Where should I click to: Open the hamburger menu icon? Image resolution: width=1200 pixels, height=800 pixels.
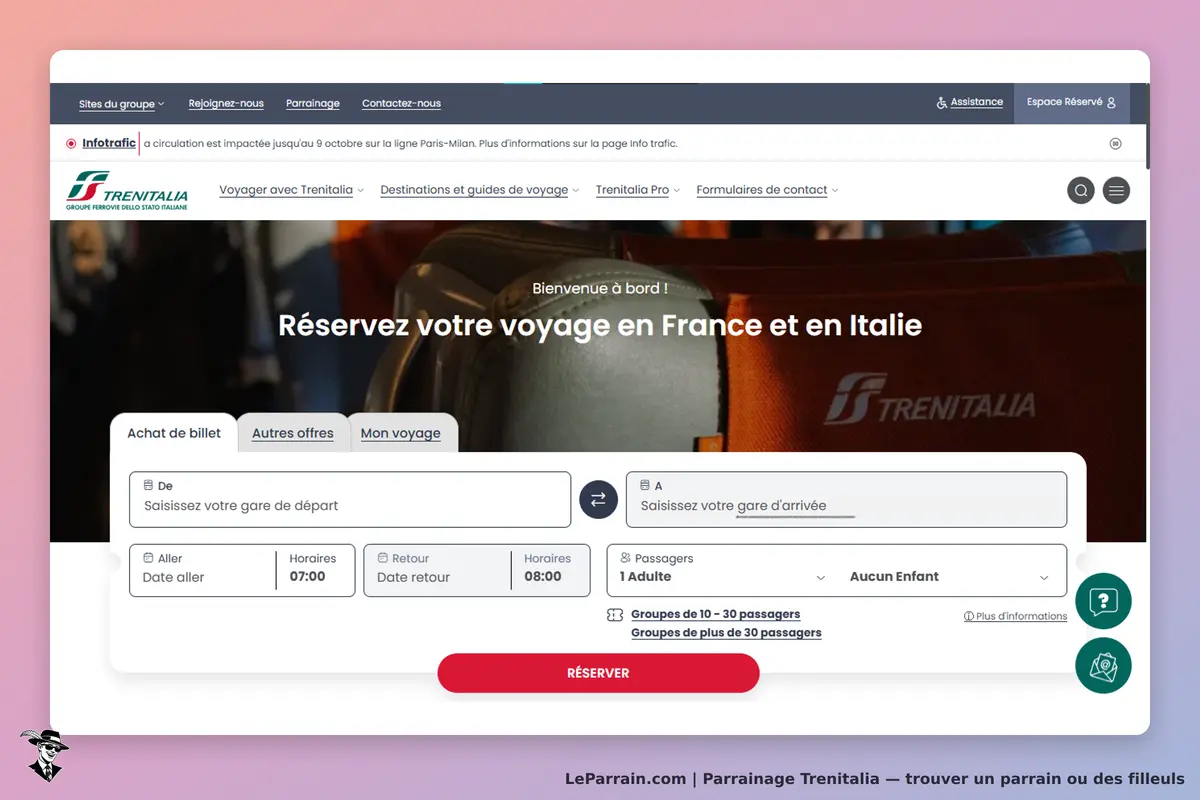coord(1116,190)
